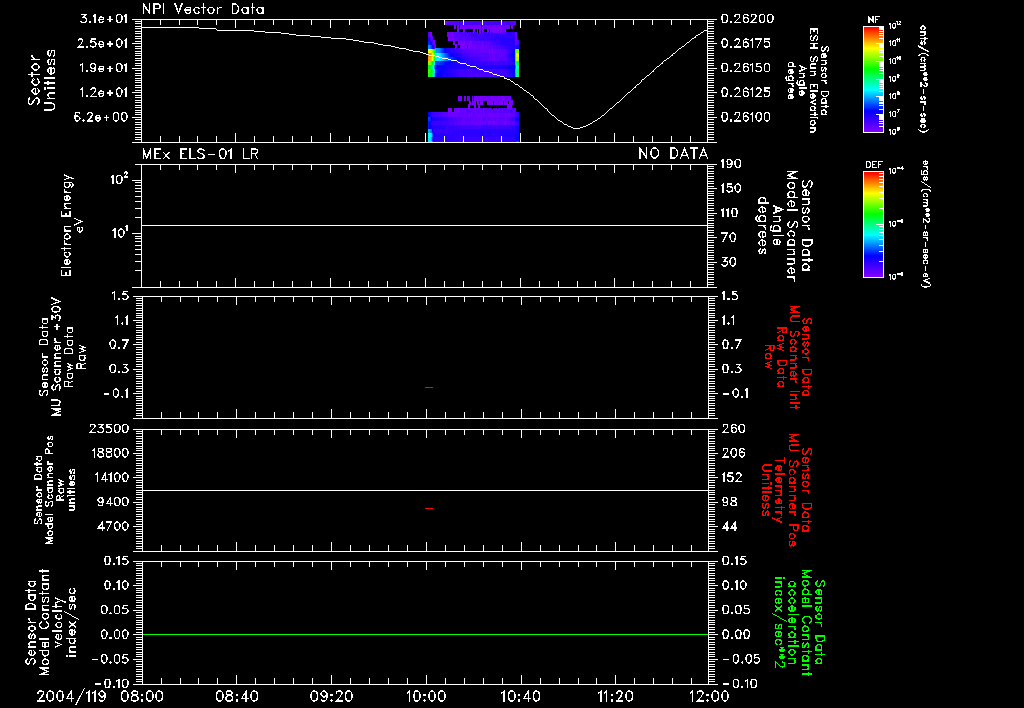Click the "44" telemetry tick label
1024x708 pixels.
coord(729,526)
